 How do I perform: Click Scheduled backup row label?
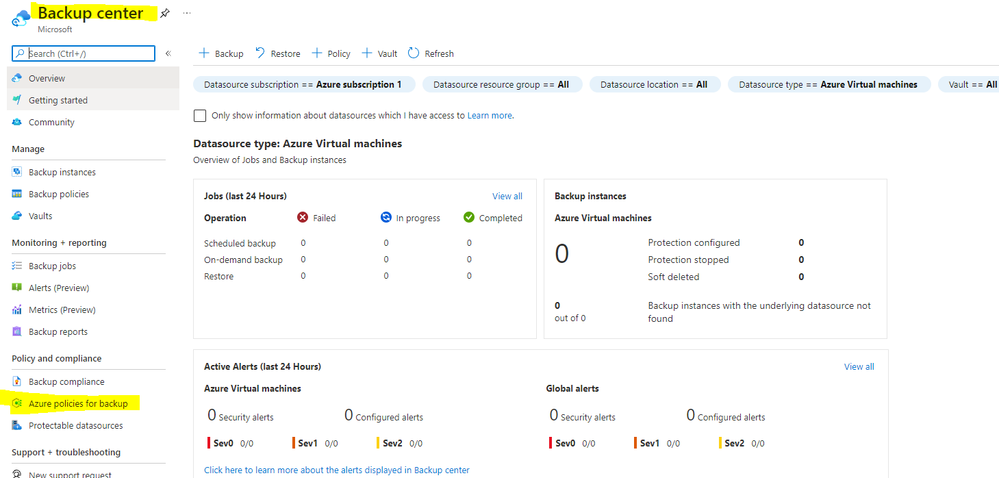pos(240,243)
